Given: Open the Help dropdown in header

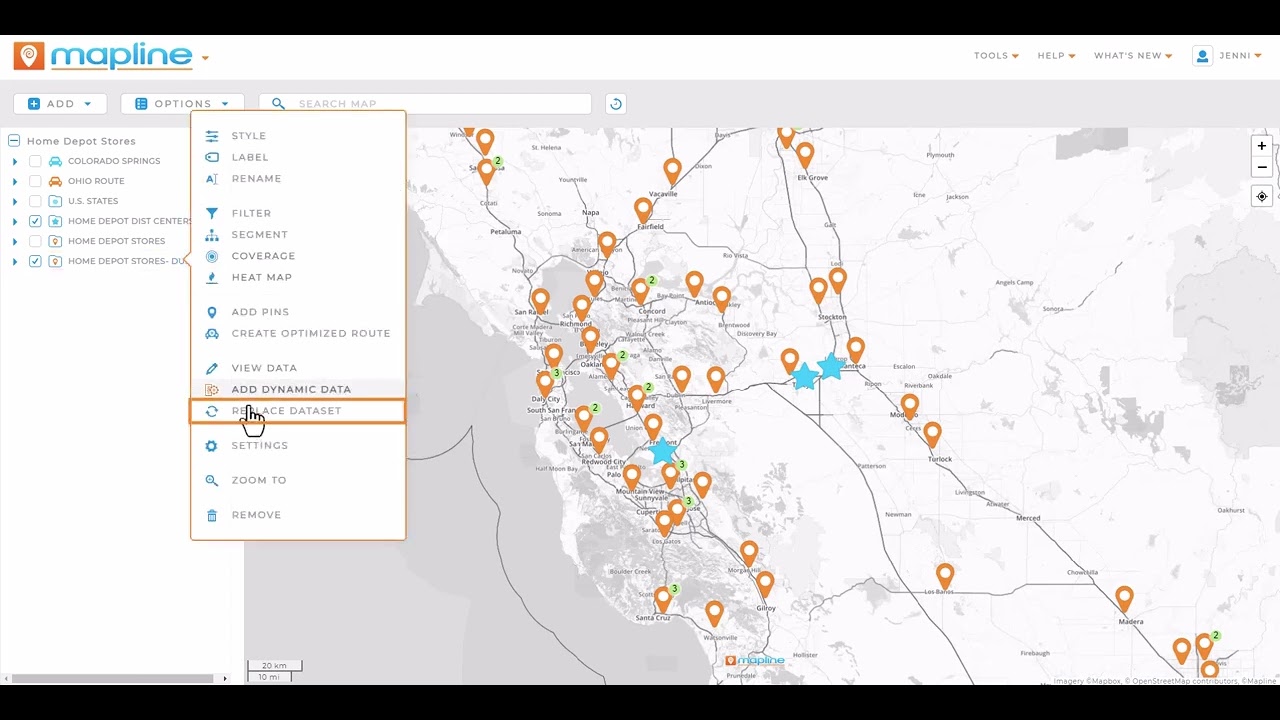Looking at the screenshot, I should 1056,56.
